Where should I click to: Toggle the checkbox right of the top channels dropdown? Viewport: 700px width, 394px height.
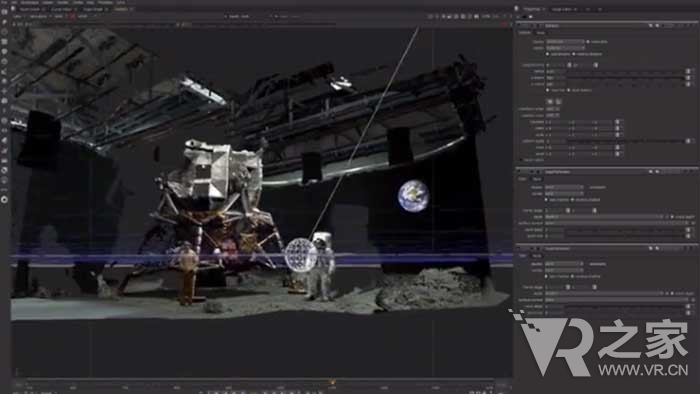588,41
